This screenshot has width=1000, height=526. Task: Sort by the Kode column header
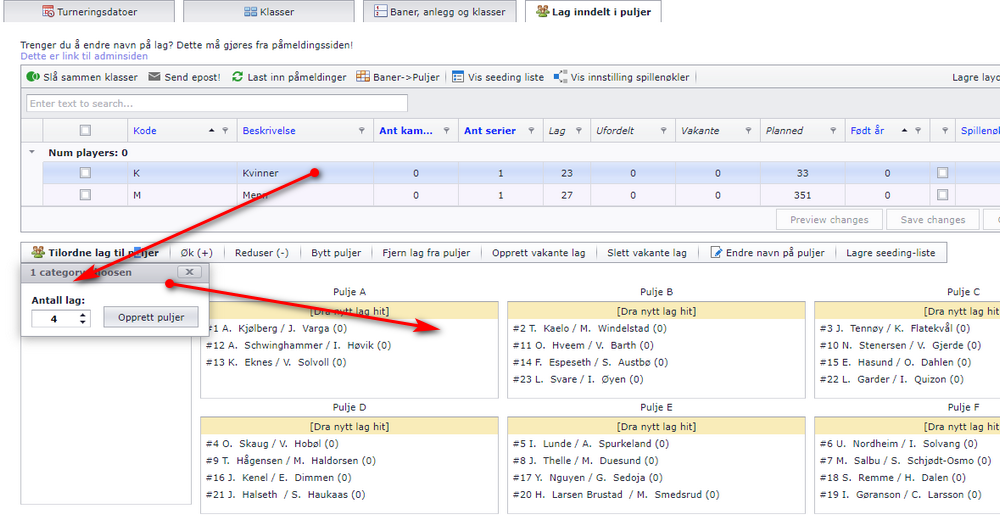[x=145, y=131]
